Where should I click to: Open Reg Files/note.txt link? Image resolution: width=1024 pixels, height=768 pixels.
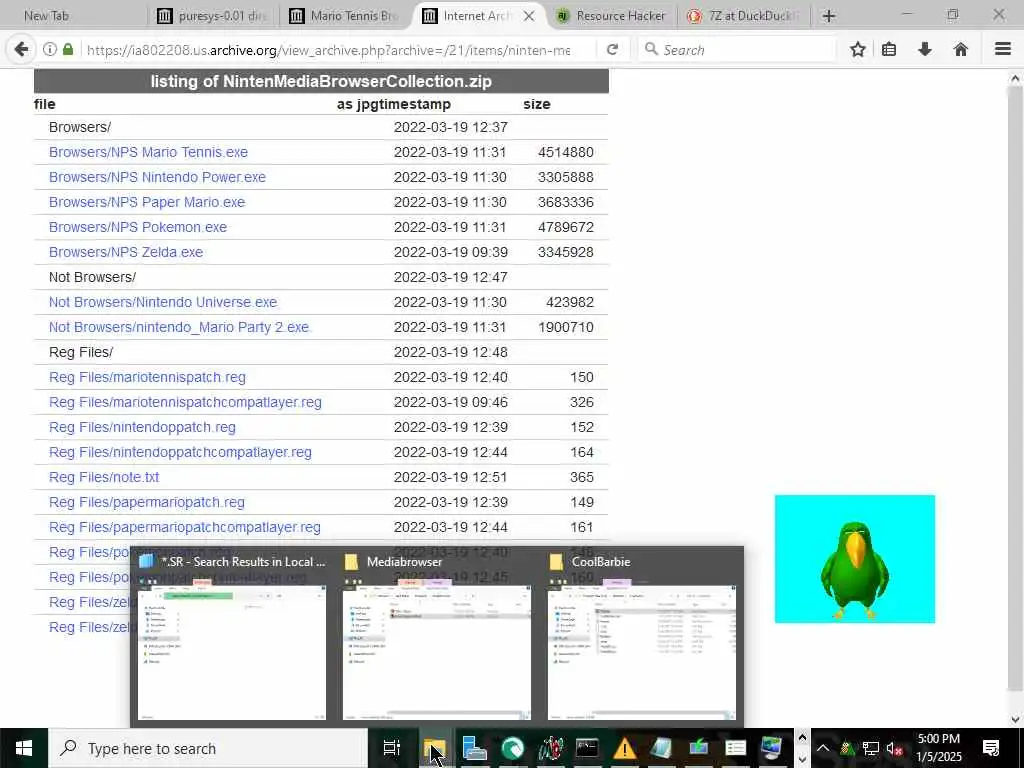click(x=104, y=477)
